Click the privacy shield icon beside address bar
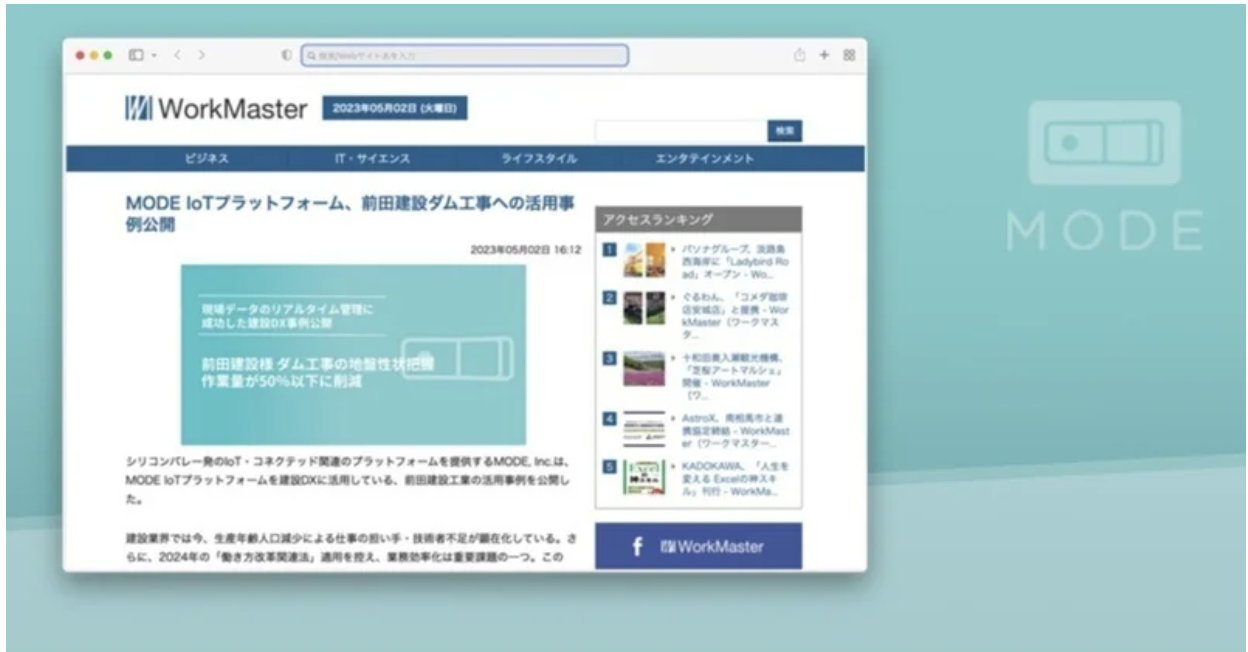 [288, 56]
